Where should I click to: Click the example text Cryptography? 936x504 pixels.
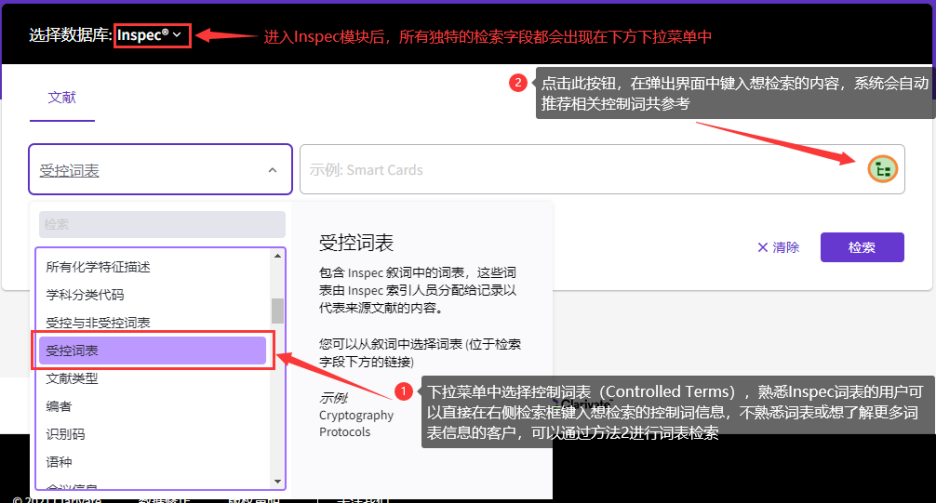click(356, 415)
